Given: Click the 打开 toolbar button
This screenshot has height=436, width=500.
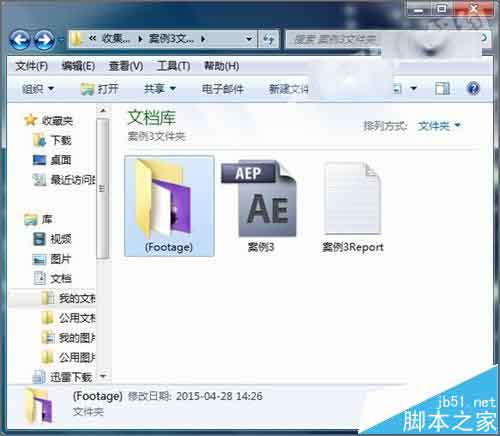Looking at the screenshot, I should (x=100, y=89).
